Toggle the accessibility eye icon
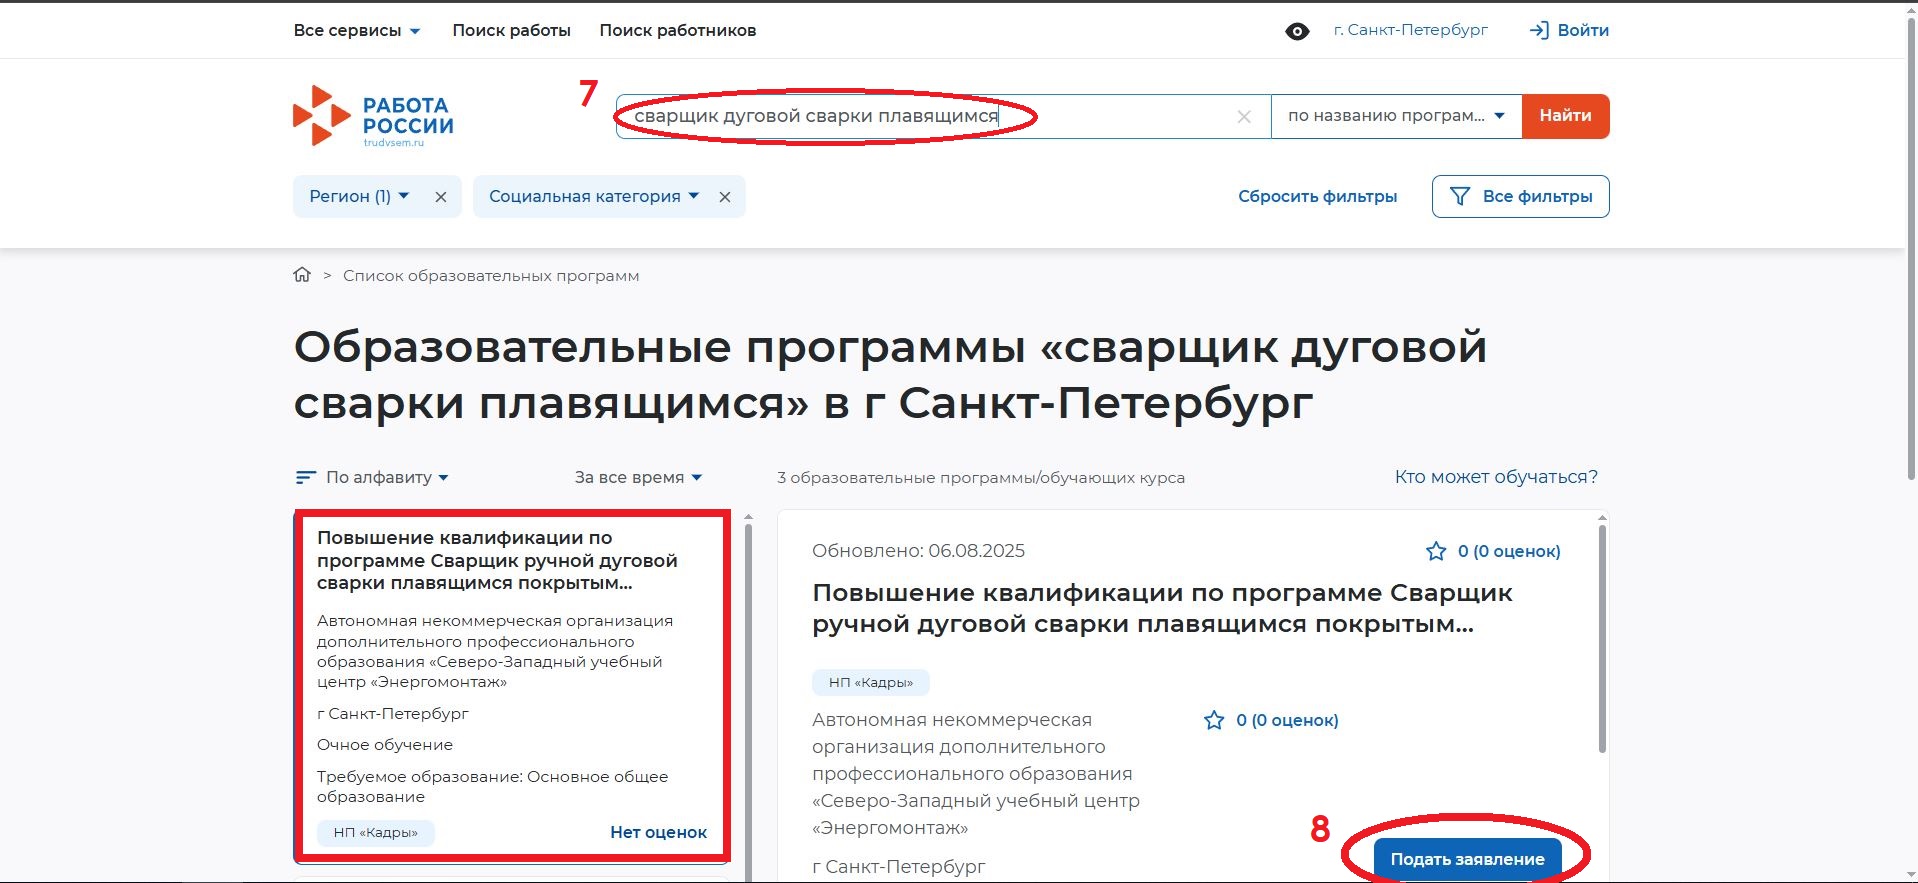 click(1297, 31)
